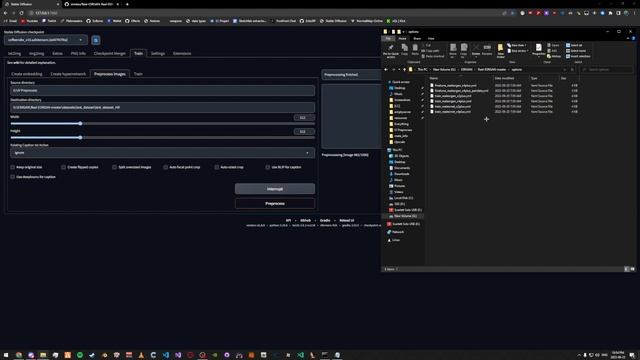Sort files by Date modified column header

tap(504, 78)
